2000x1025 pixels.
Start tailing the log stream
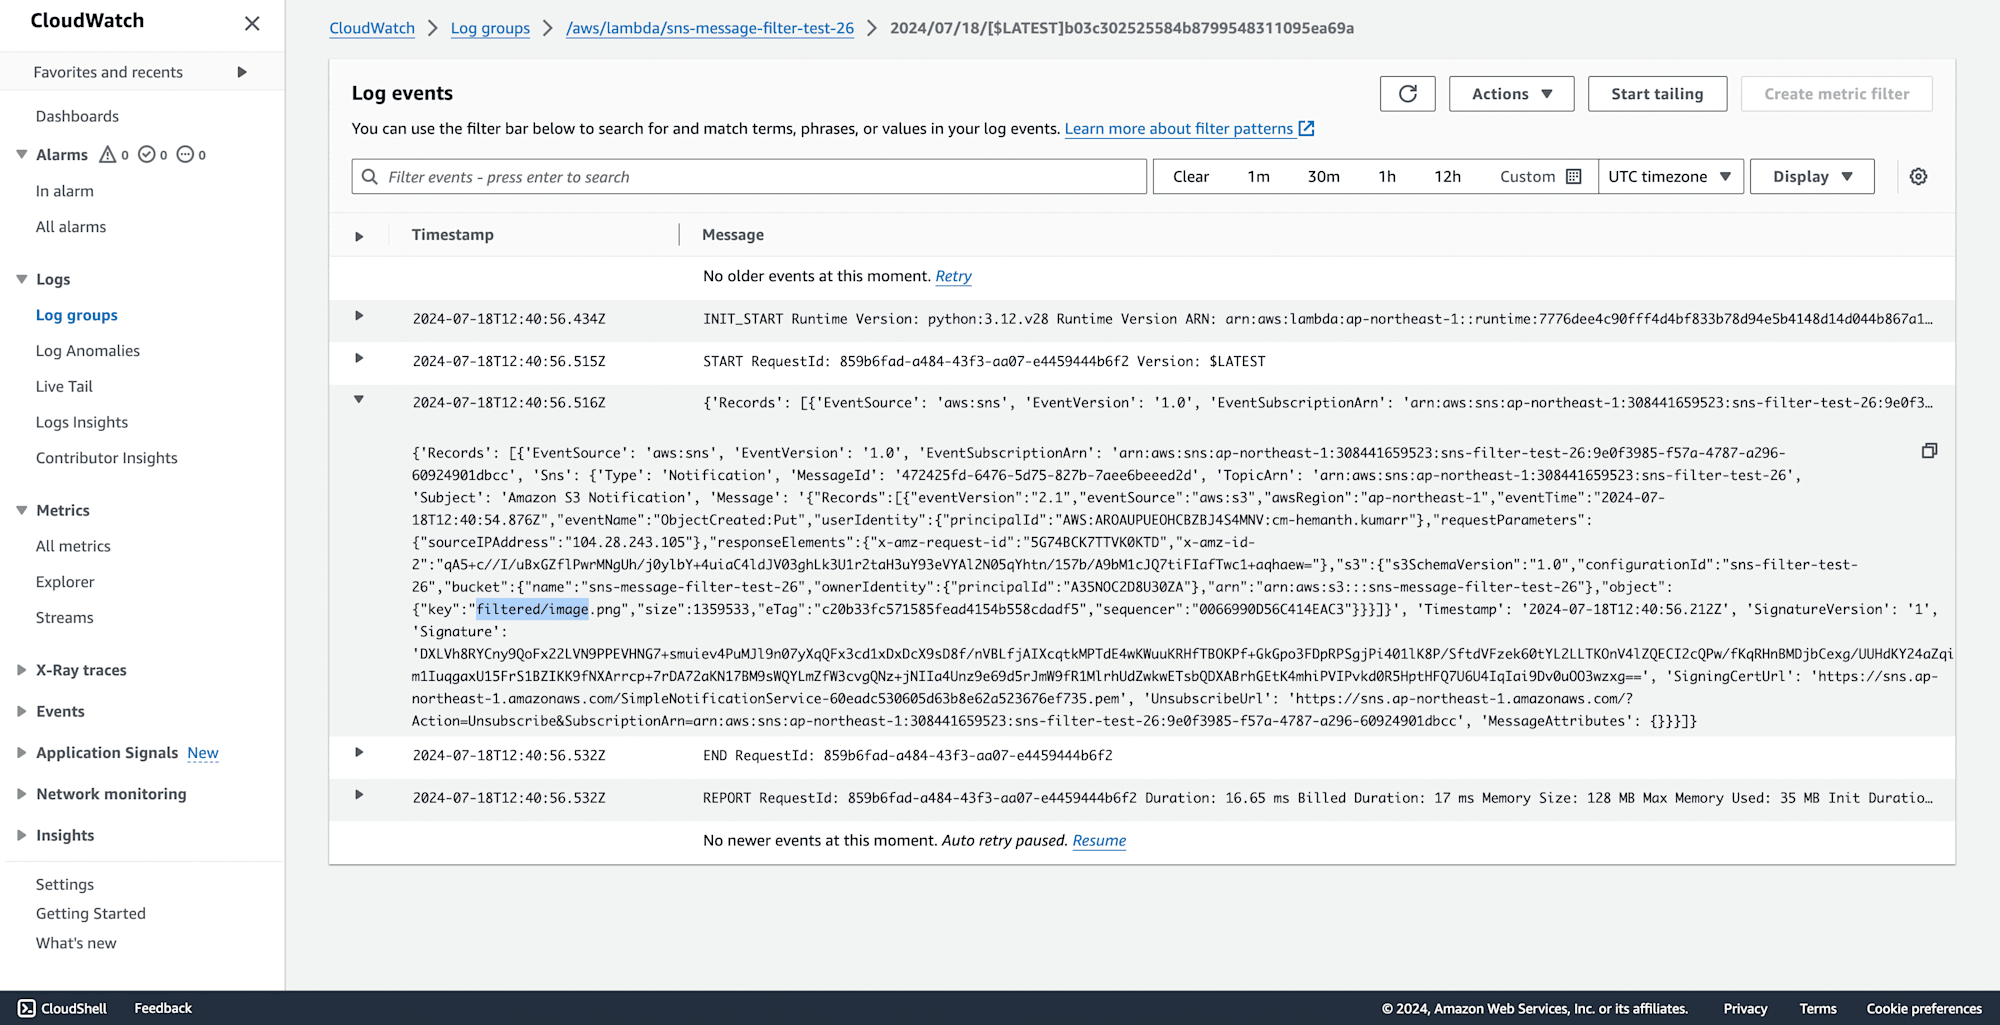pyautogui.click(x=1657, y=94)
